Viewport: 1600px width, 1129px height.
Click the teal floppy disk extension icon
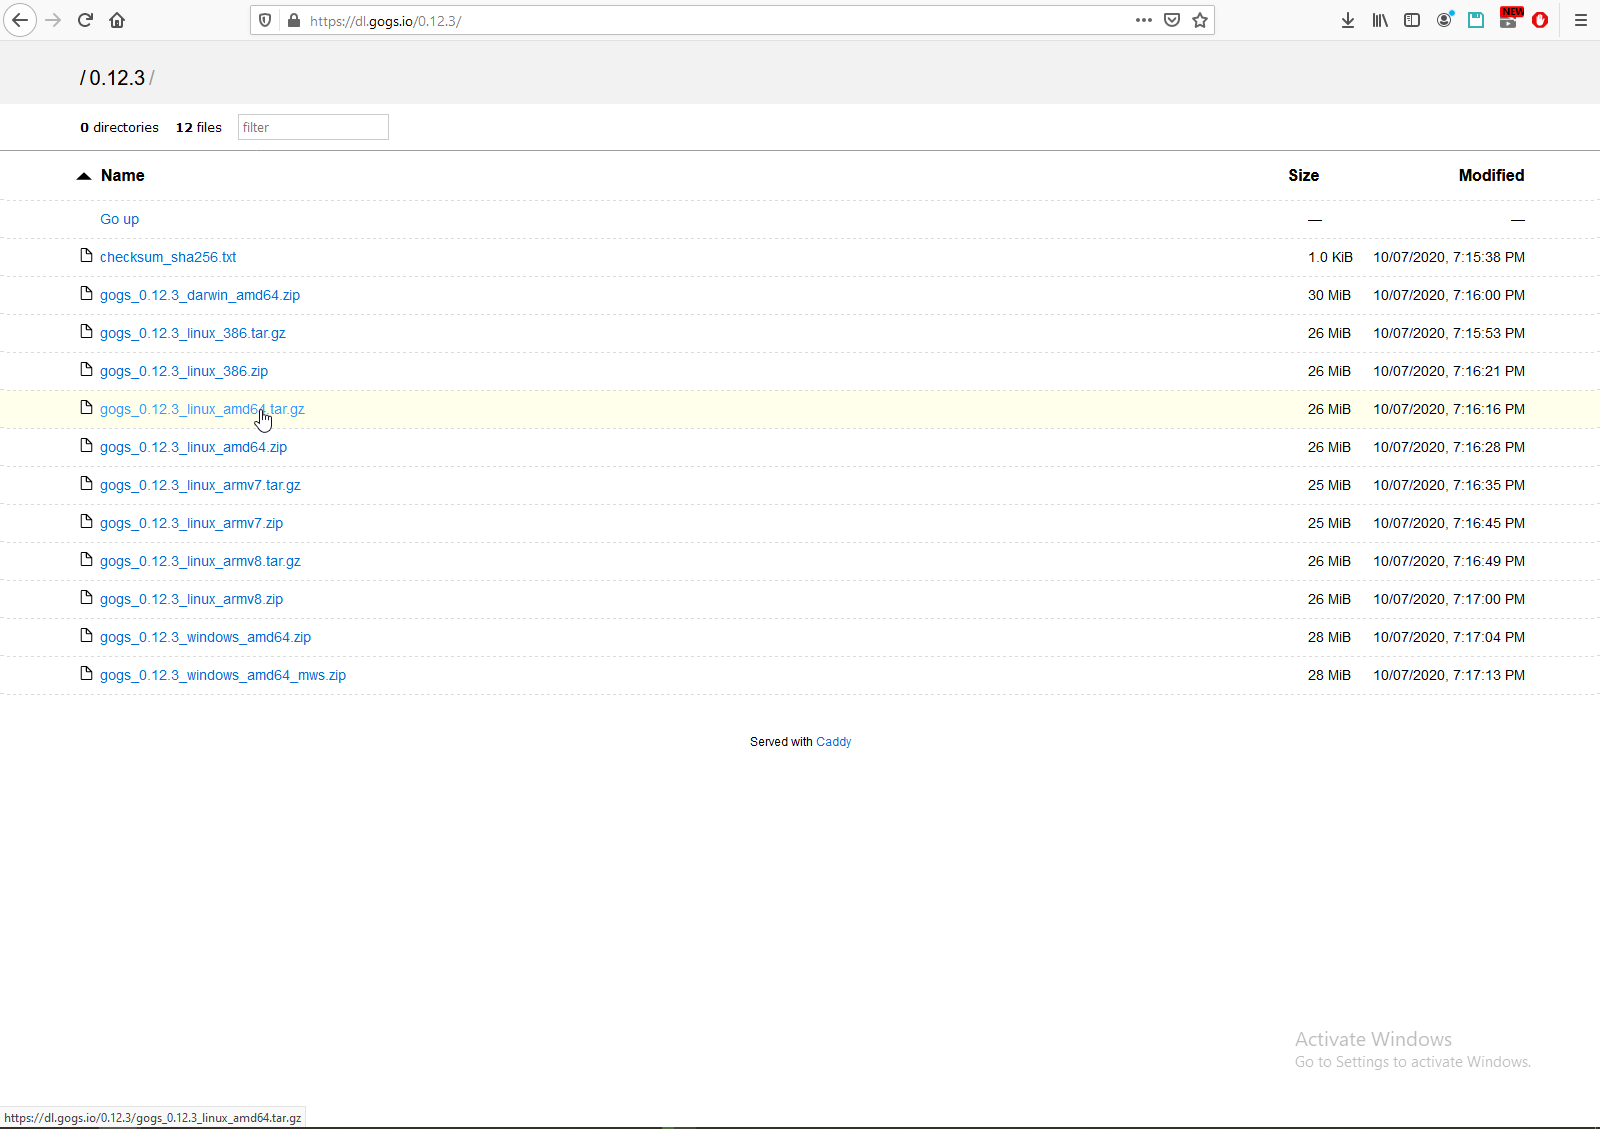click(x=1476, y=20)
